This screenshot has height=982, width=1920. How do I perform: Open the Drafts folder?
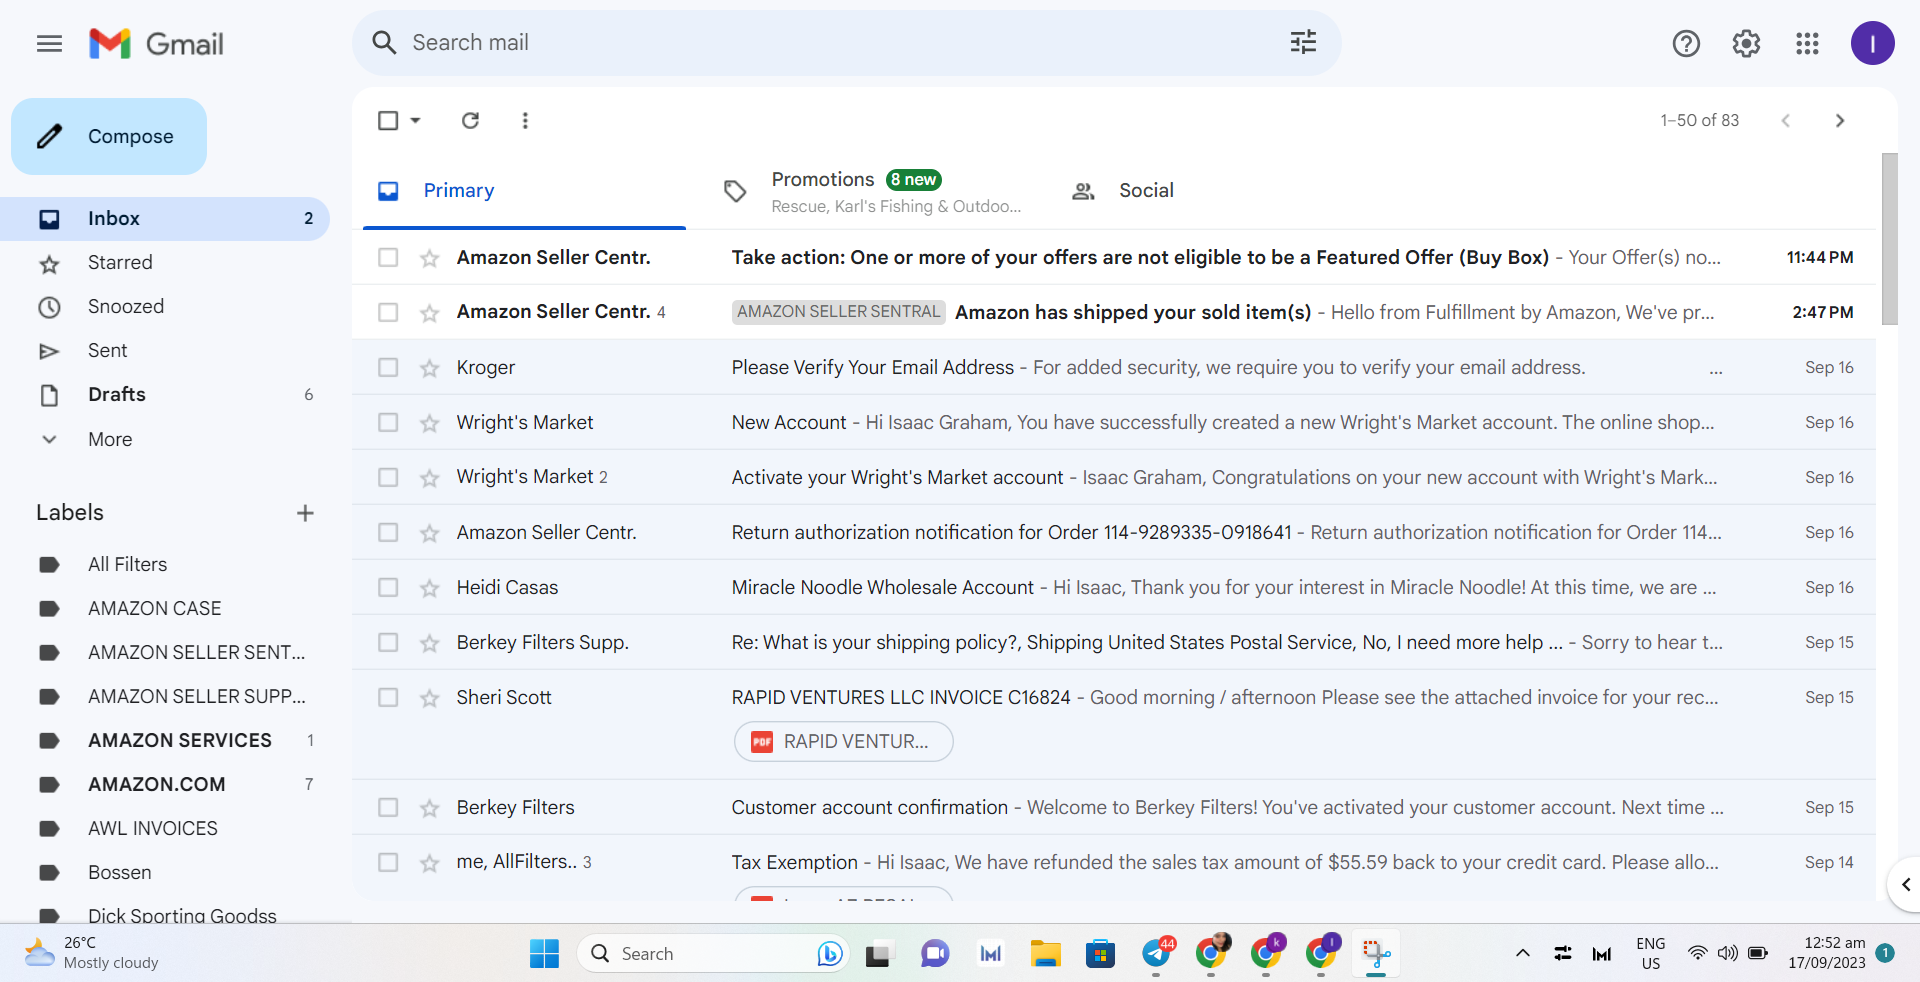(x=165, y=394)
